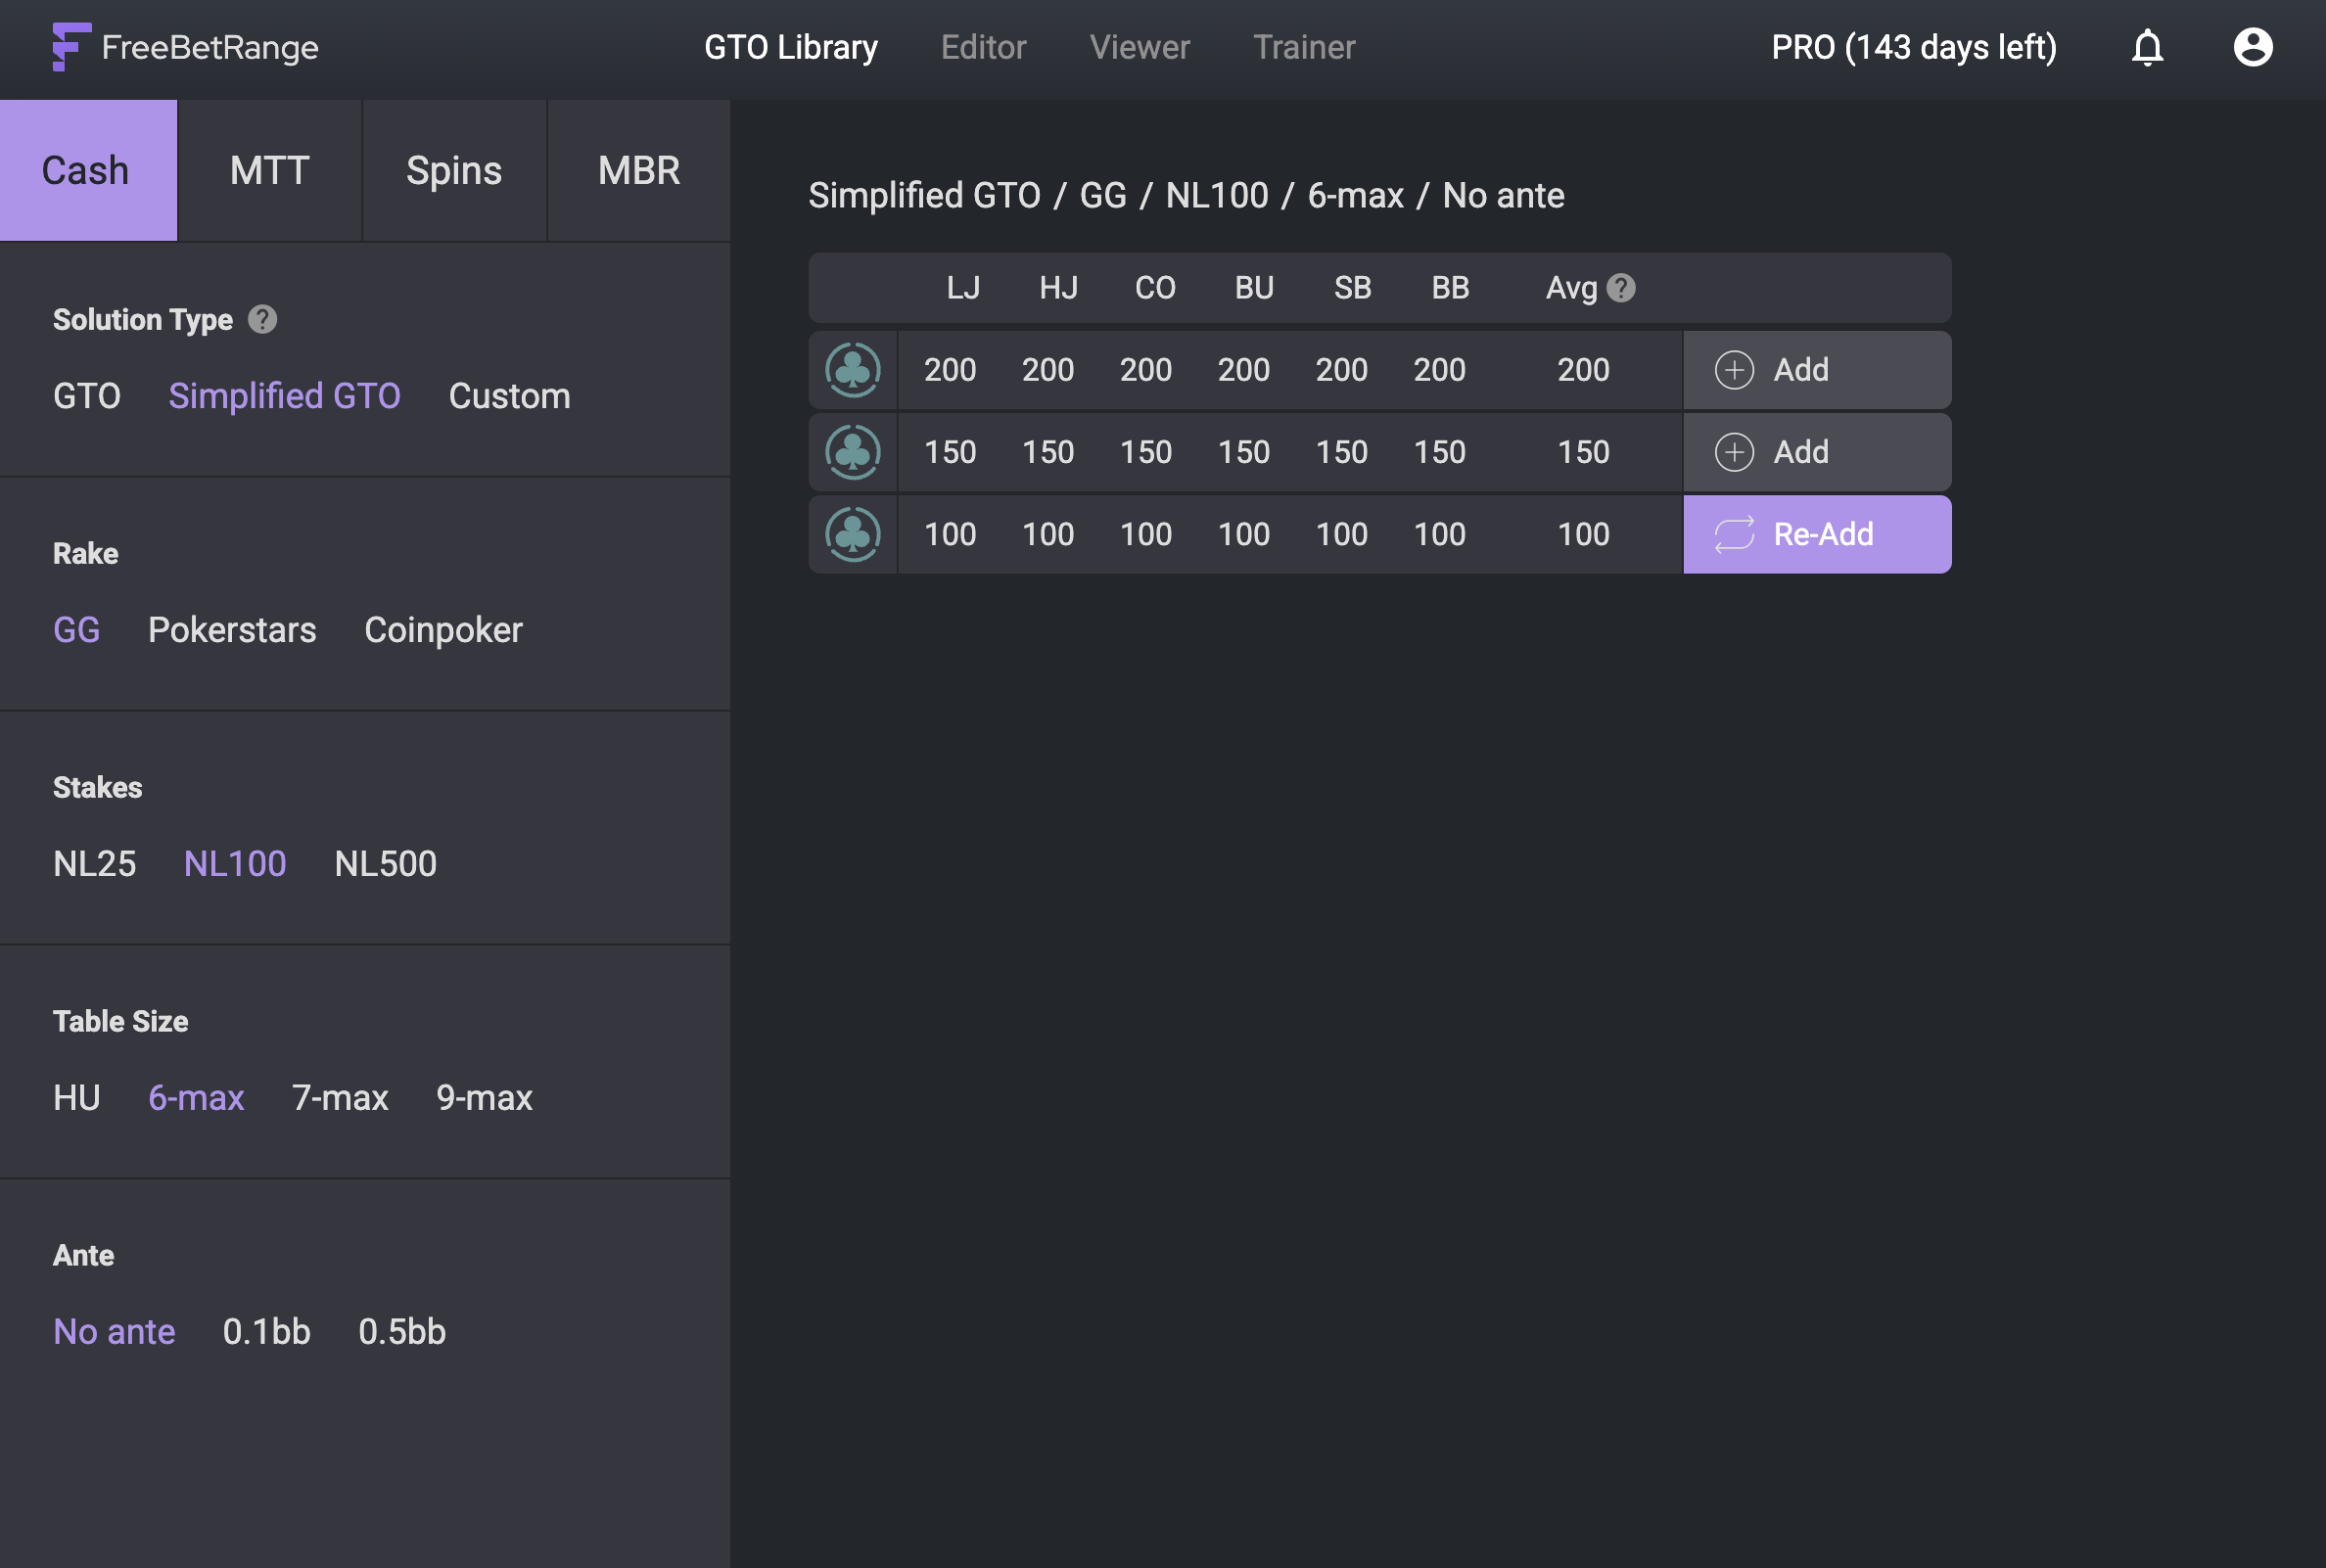
Task: Go to the Trainer menu
Action: (1304, 47)
